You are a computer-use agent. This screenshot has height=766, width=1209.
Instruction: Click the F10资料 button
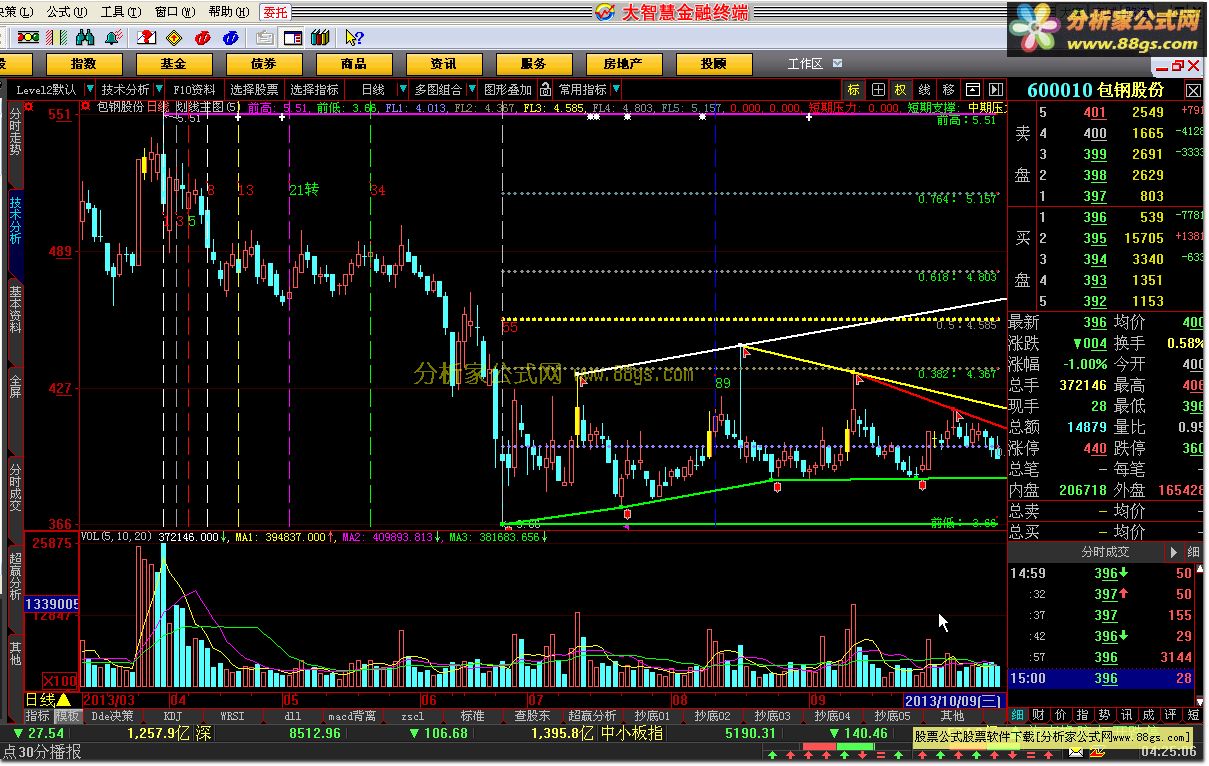pos(194,89)
